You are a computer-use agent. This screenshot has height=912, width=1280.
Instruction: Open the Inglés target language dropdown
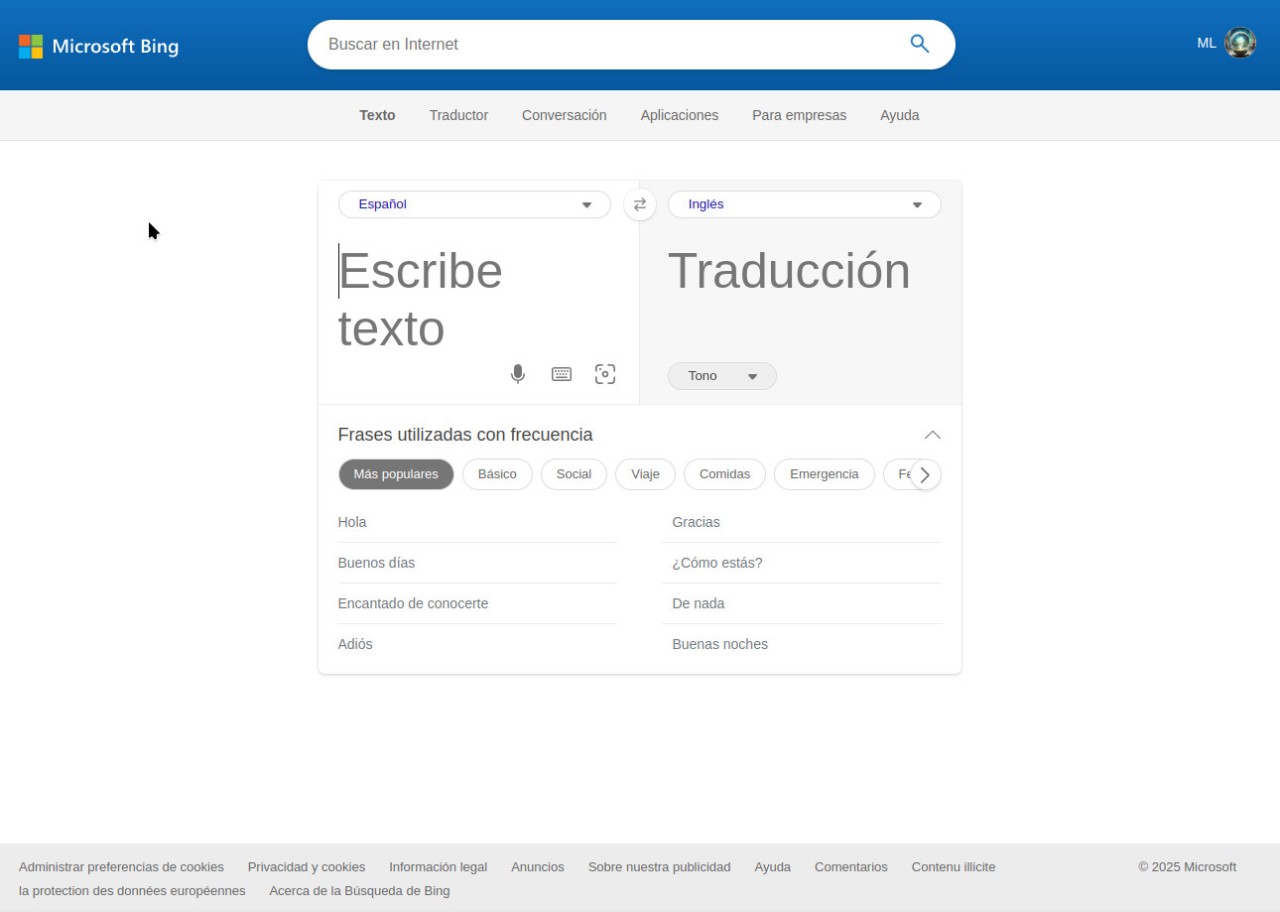[x=804, y=204]
